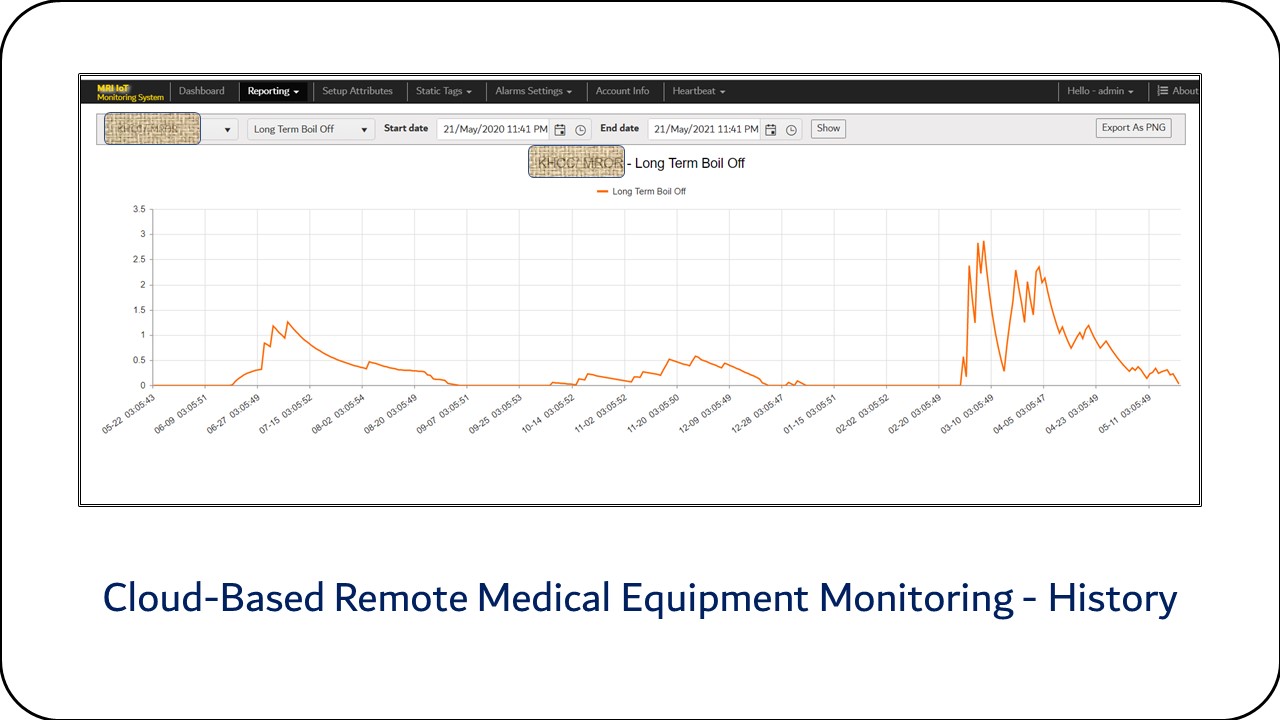Navigate to Account Info
The height and width of the screenshot is (720, 1280).
pos(622,91)
